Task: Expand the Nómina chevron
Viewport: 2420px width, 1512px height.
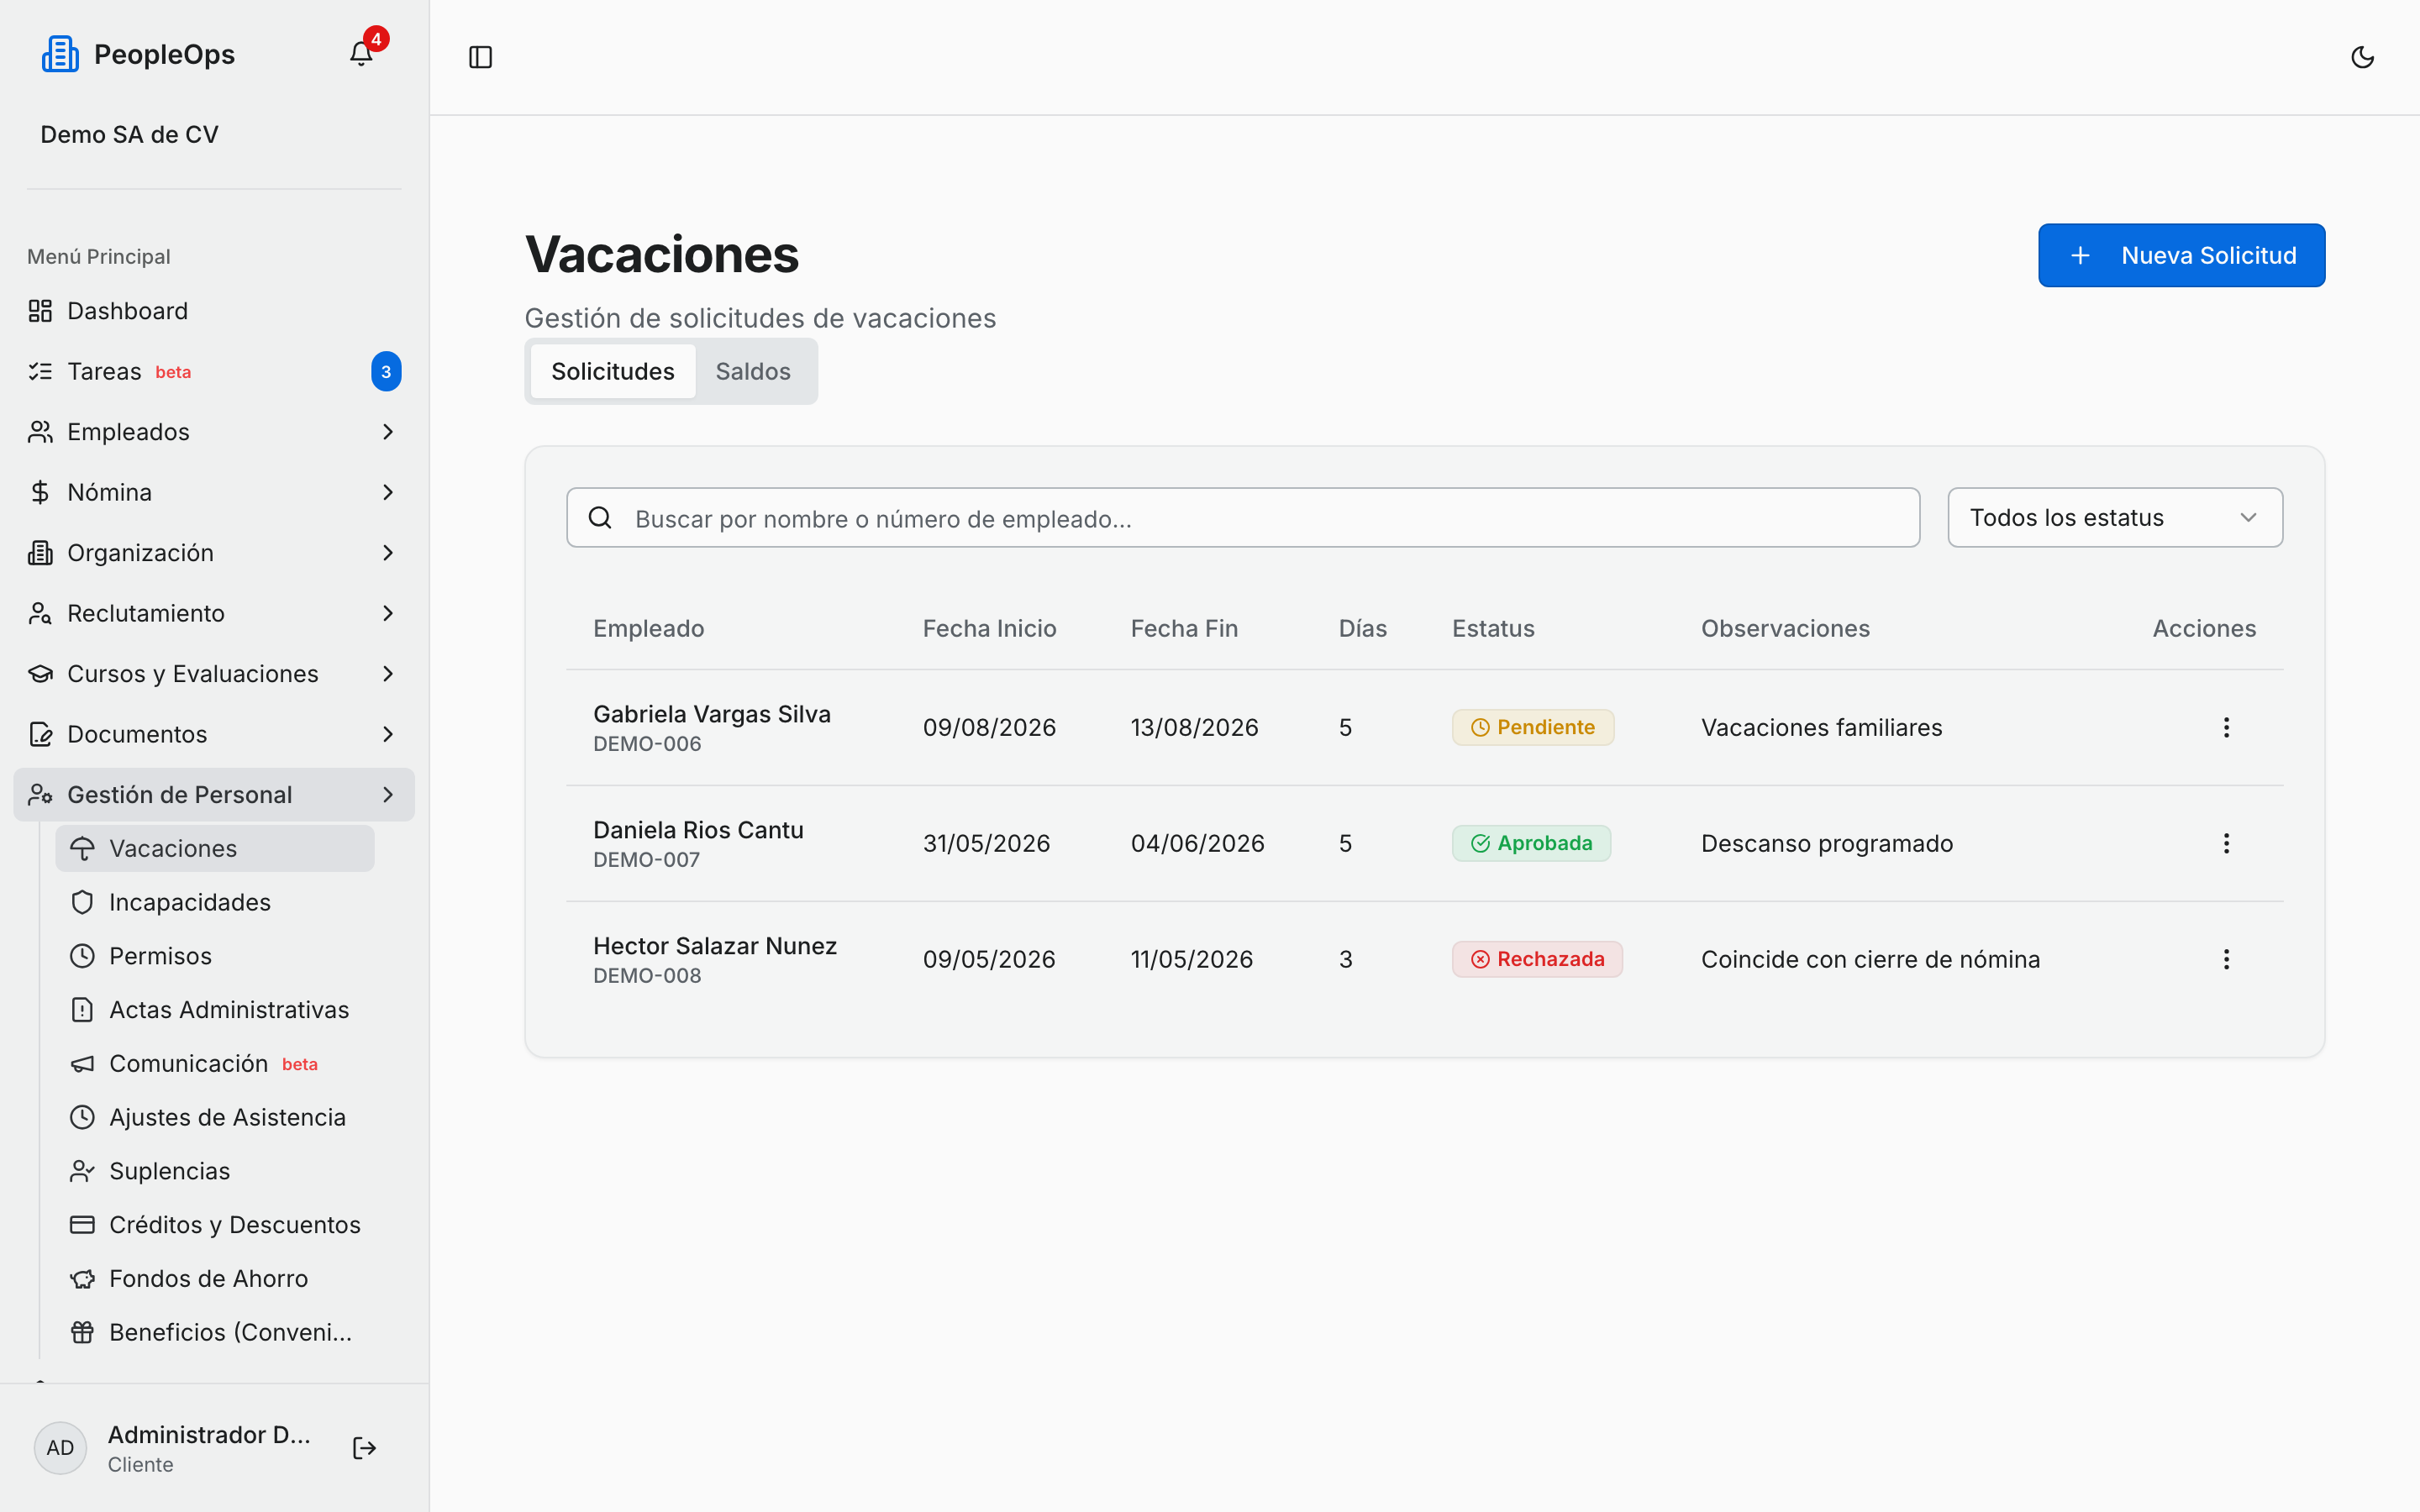Action: click(388, 492)
